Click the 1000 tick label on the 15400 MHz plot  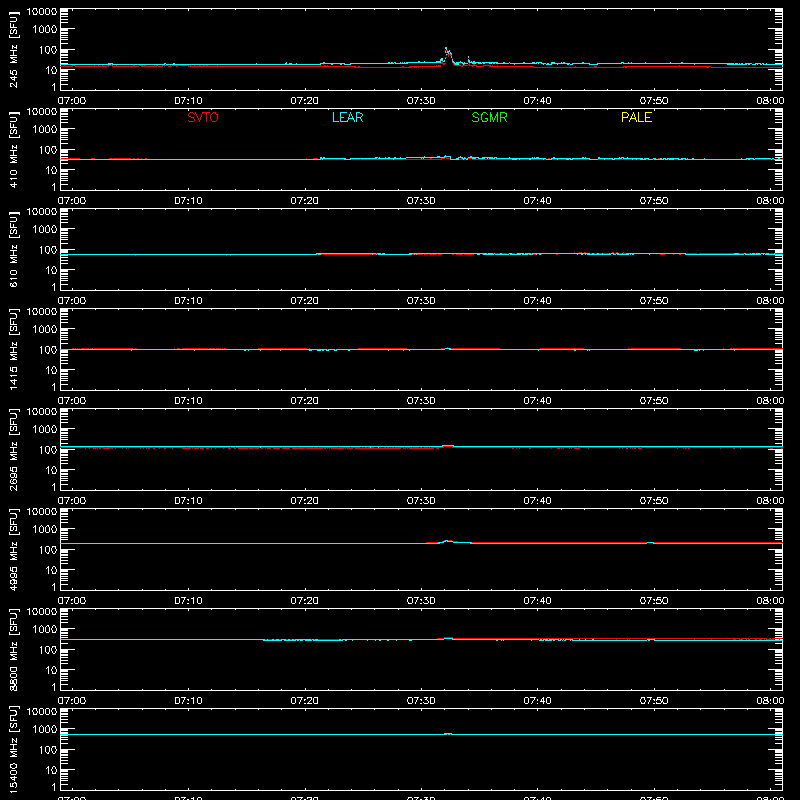pyautogui.click(x=45, y=730)
